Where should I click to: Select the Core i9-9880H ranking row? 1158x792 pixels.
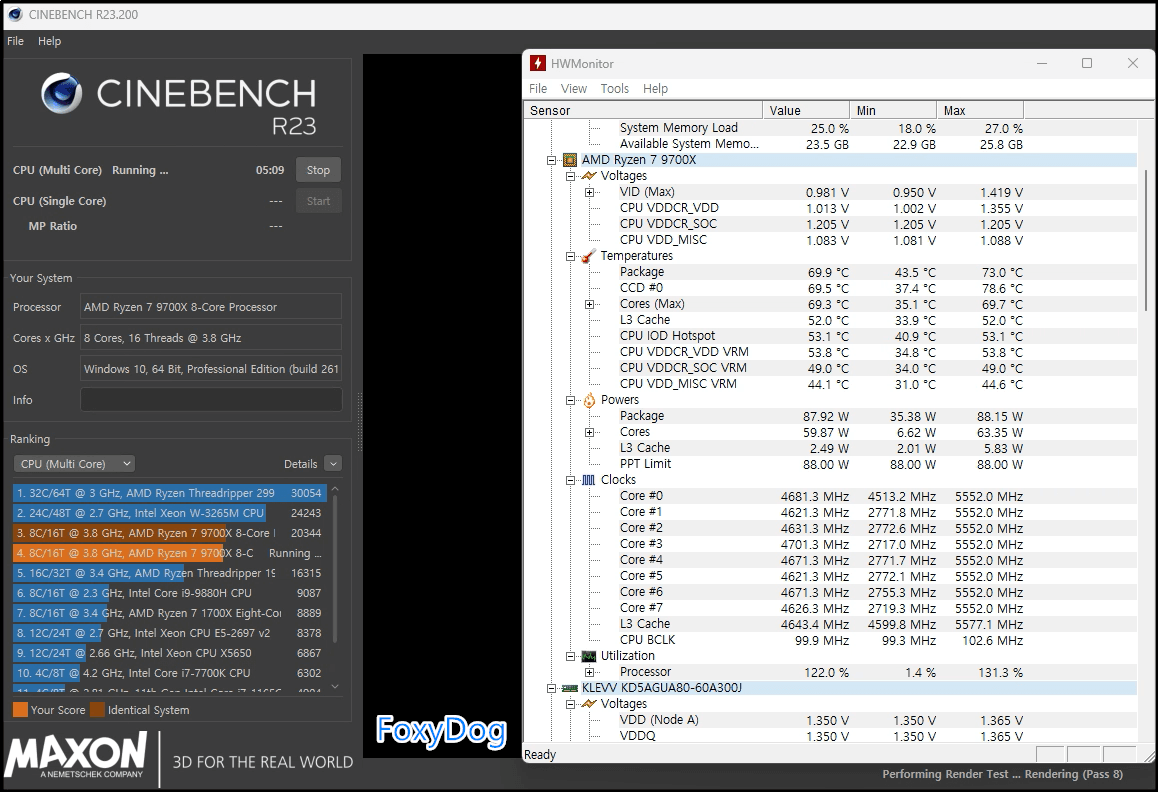[x=170, y=593]
